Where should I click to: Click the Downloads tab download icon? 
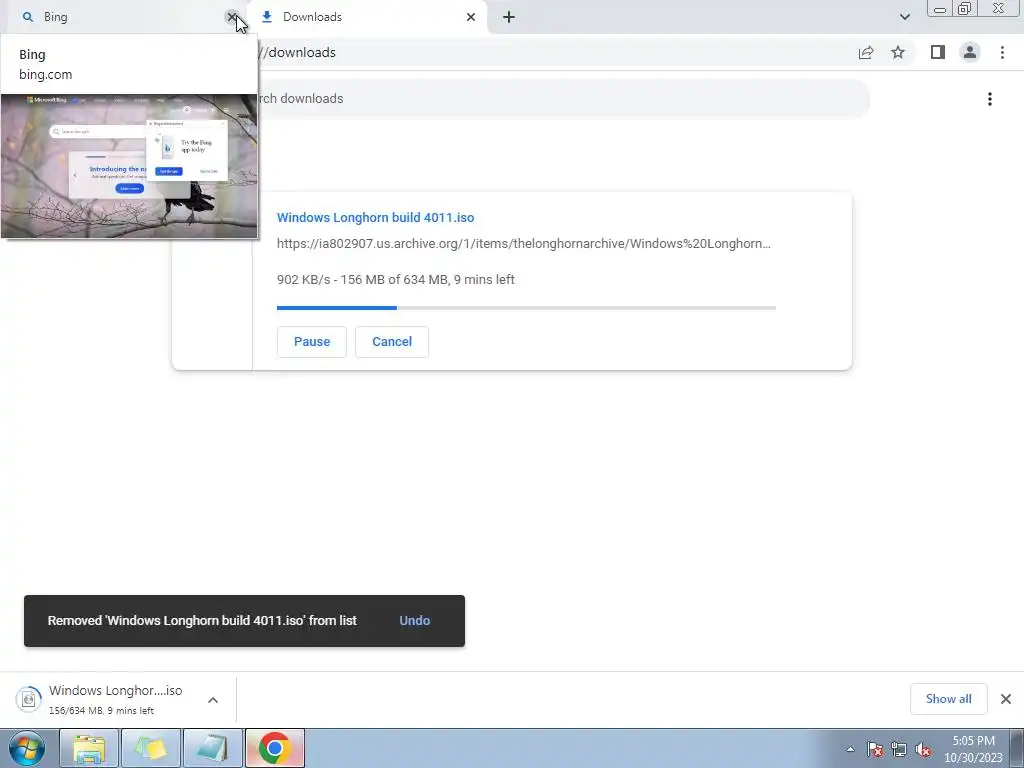(x=266, y=17)
